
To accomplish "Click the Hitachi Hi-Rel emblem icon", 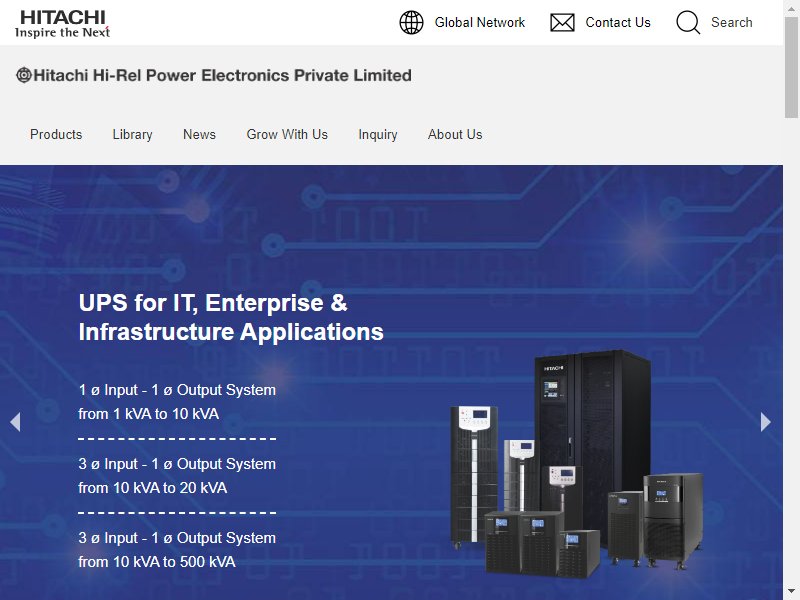I will (x=23, y=75).
